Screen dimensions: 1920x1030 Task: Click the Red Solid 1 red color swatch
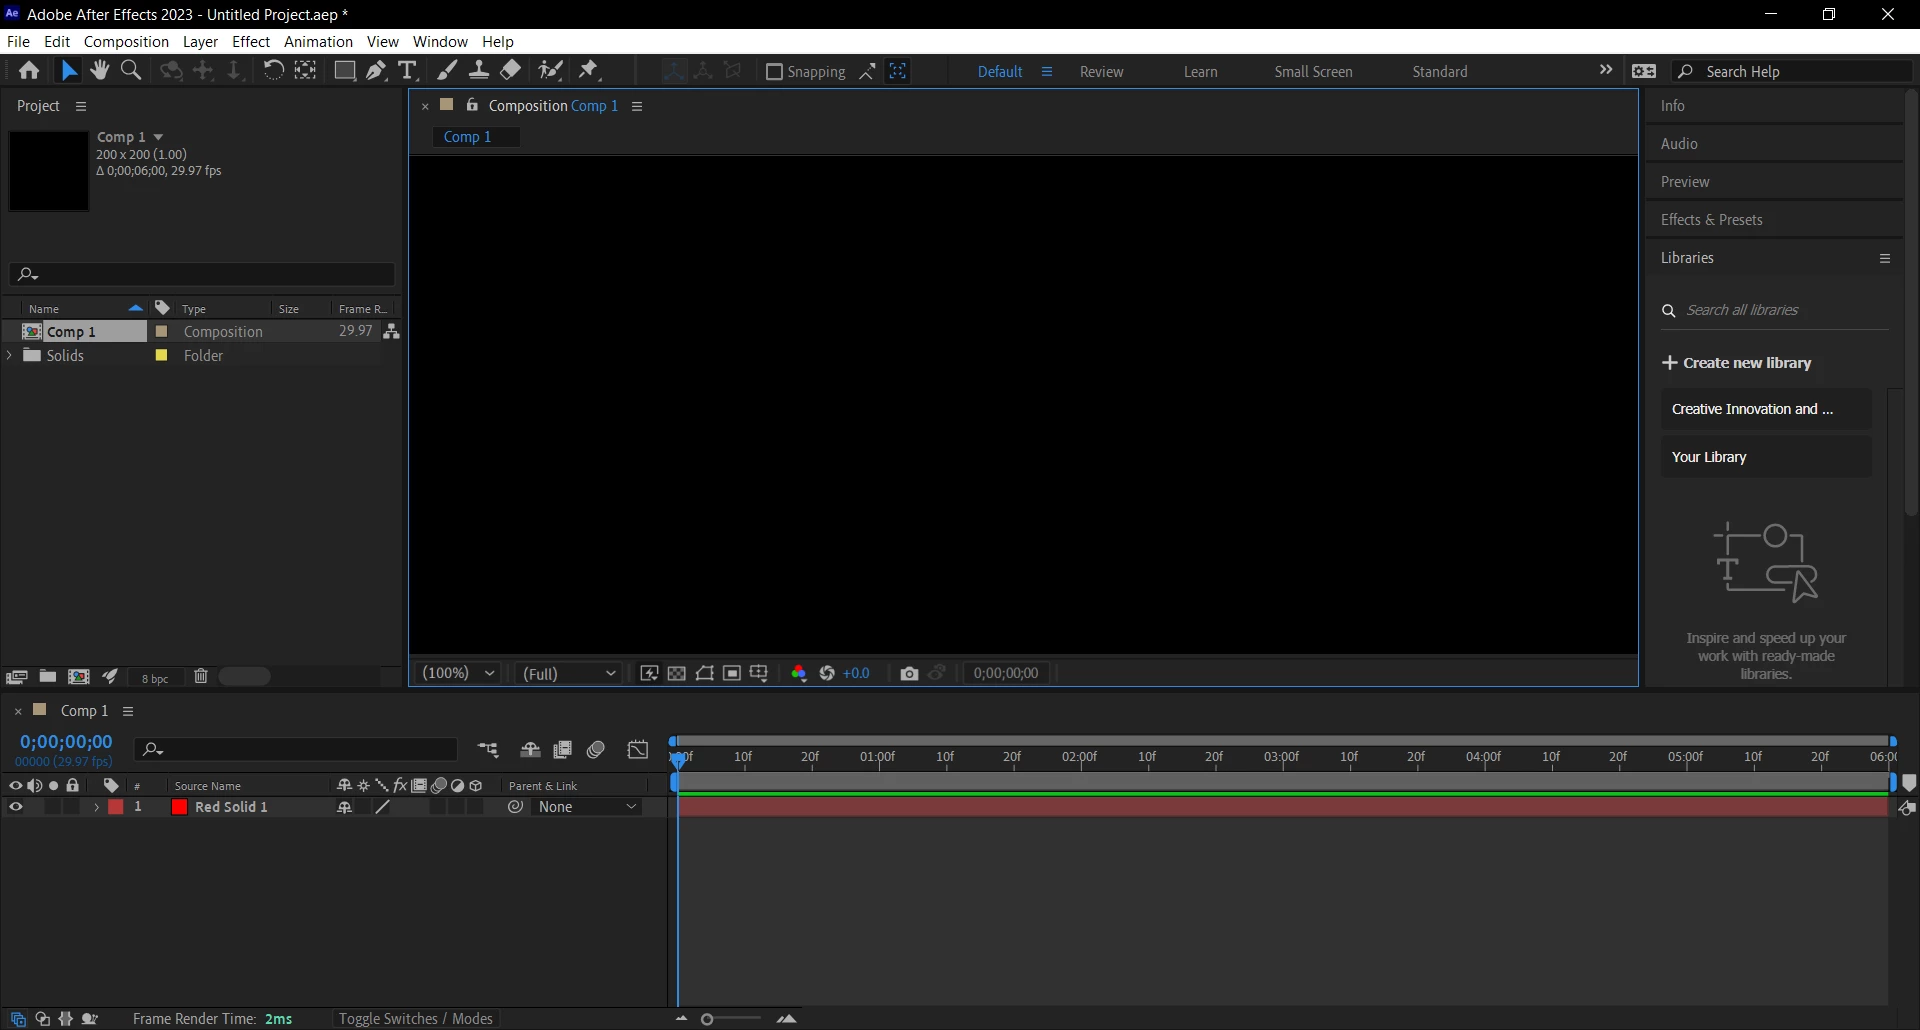point(179,807)
